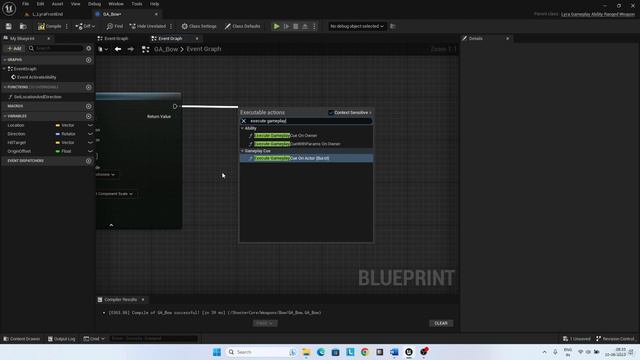
Task: Click the Stop simulation icon
Action: 296,26
